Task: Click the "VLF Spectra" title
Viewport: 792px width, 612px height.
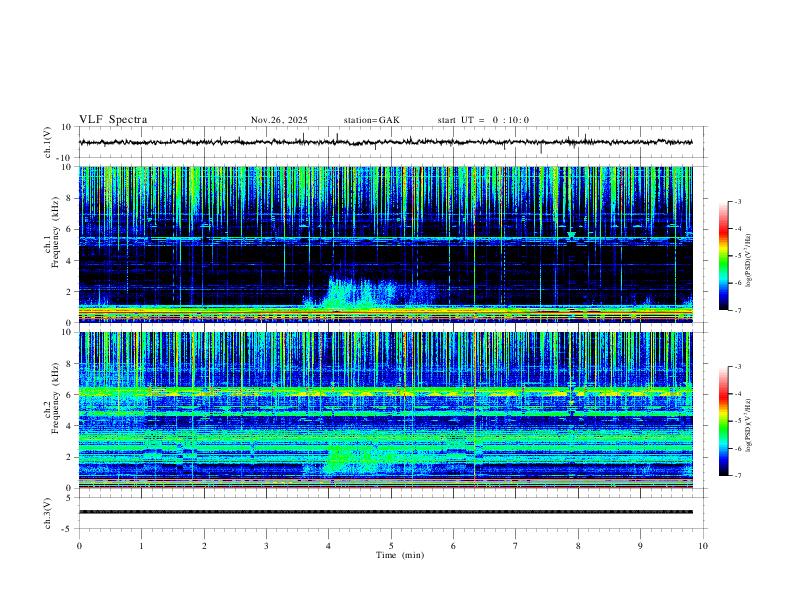Action: pos(113,120)
